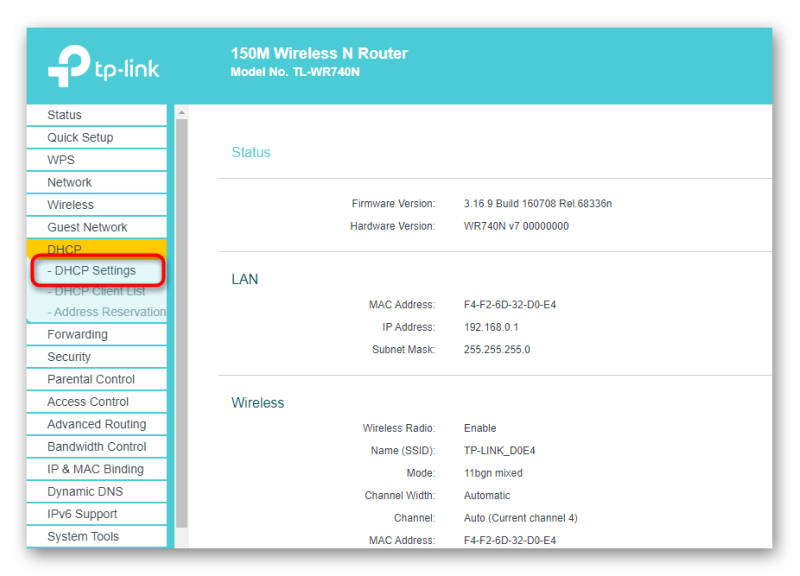Image resolution: width=800 pixels, height=576 pixels.
Task: Open Guest Network settings
Action: 97,227
